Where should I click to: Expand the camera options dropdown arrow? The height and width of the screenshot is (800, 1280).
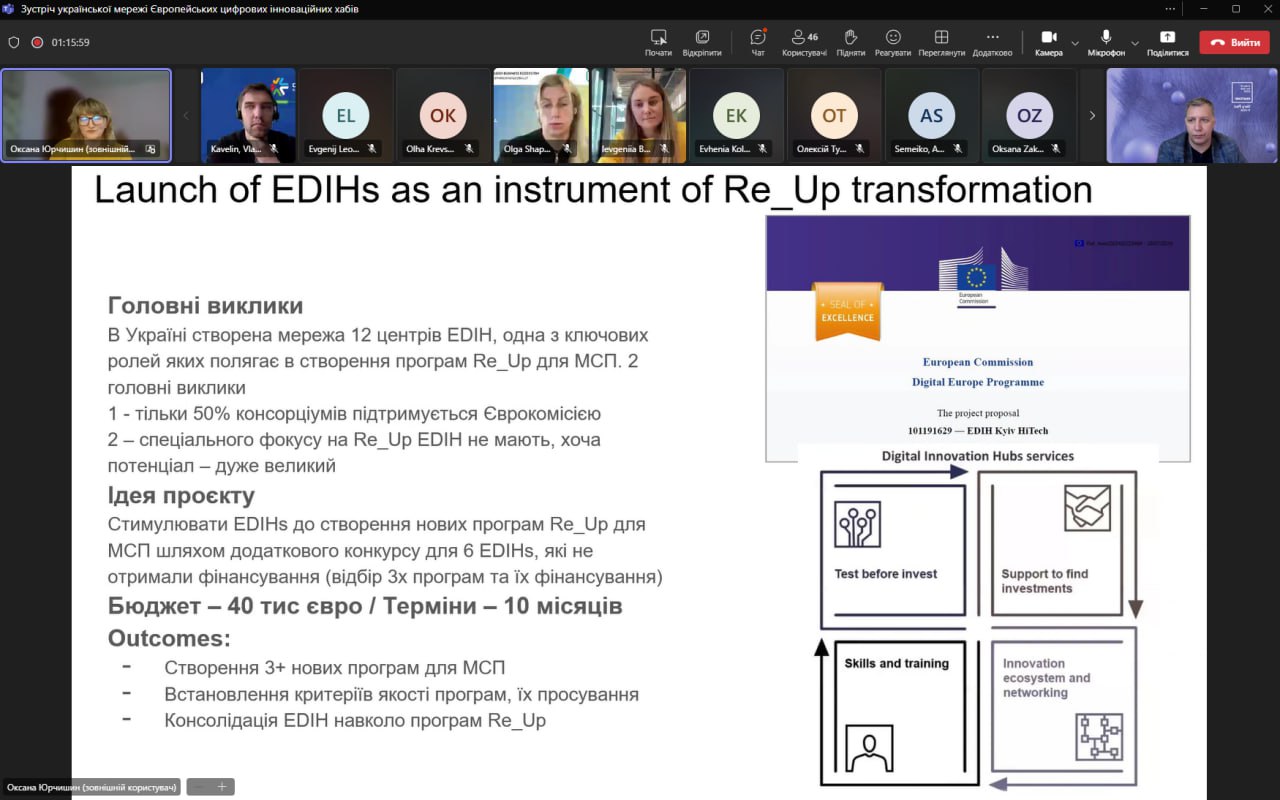1075,43
